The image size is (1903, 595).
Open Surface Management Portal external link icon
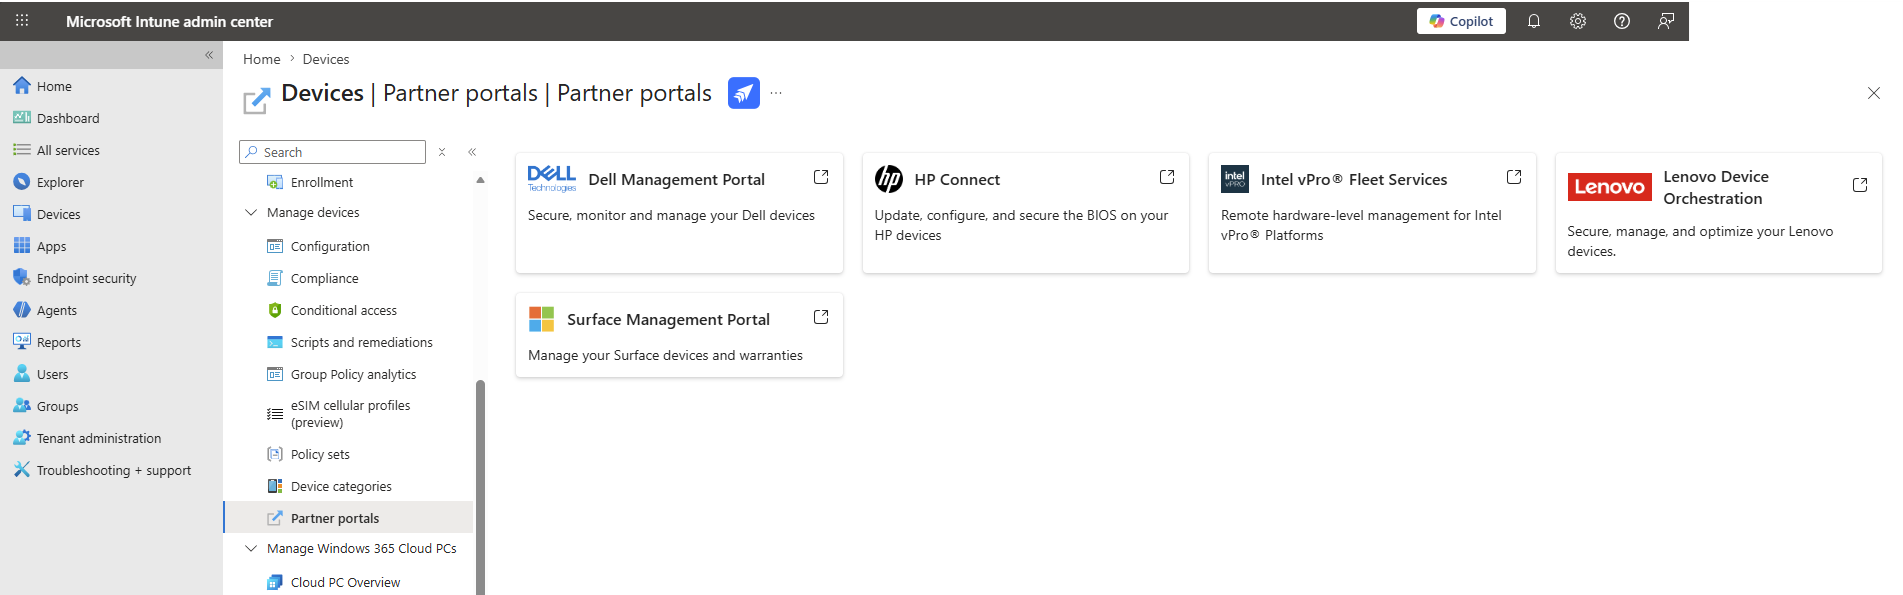coord(821,317)
